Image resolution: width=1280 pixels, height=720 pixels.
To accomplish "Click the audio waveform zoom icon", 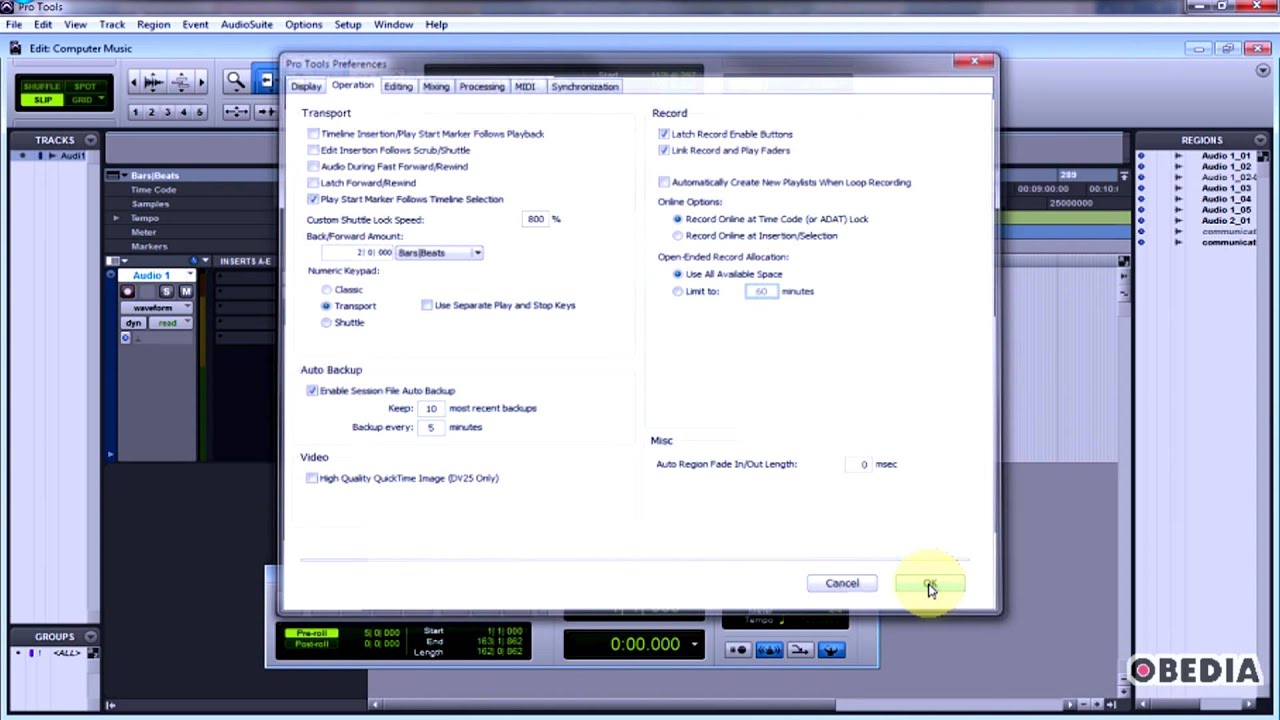I will coord(154,82).
